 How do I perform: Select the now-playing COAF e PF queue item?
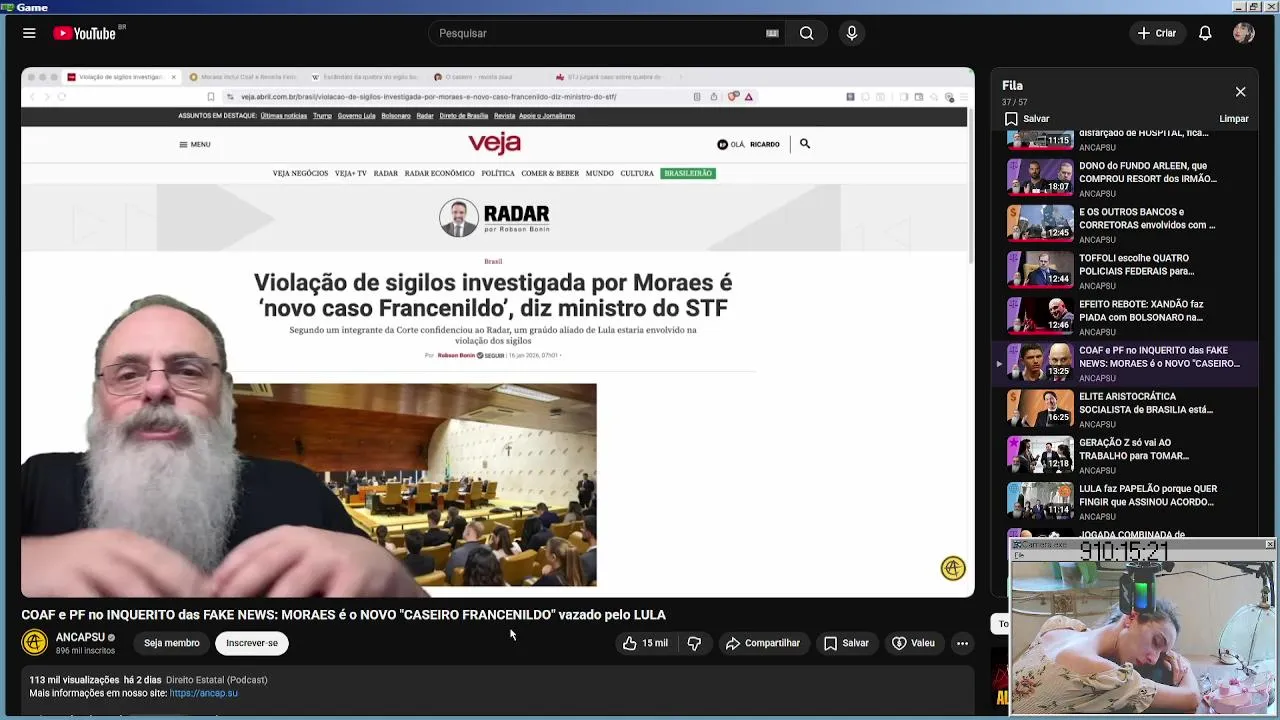[x=1125, y=363]
